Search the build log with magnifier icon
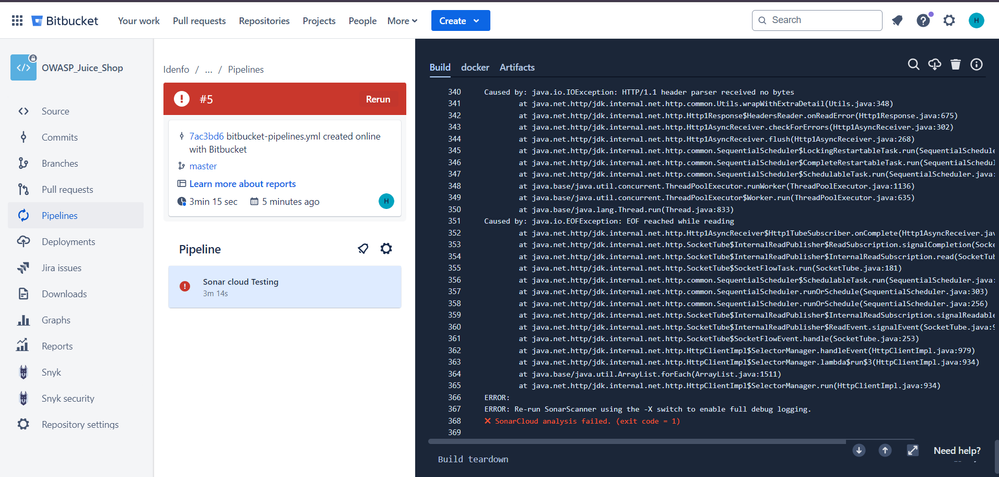Image resolution: width=999 pixels, height=477 pixels. pos(914,64)
